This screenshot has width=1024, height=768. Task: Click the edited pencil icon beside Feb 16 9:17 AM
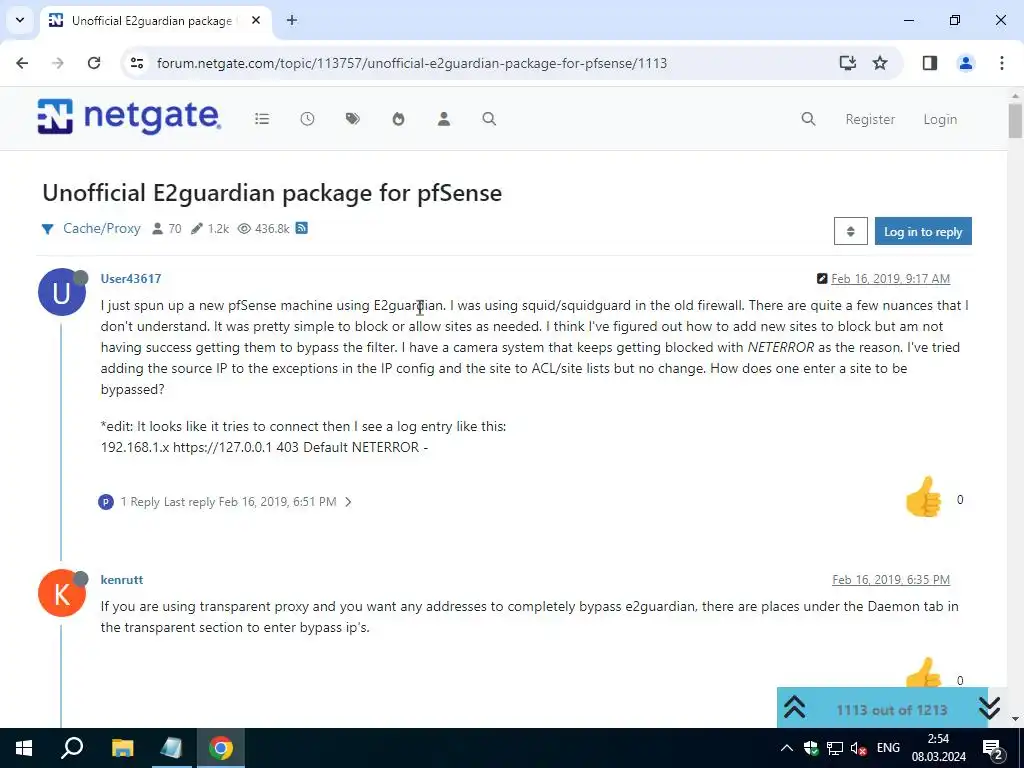[x=822, y=279]
